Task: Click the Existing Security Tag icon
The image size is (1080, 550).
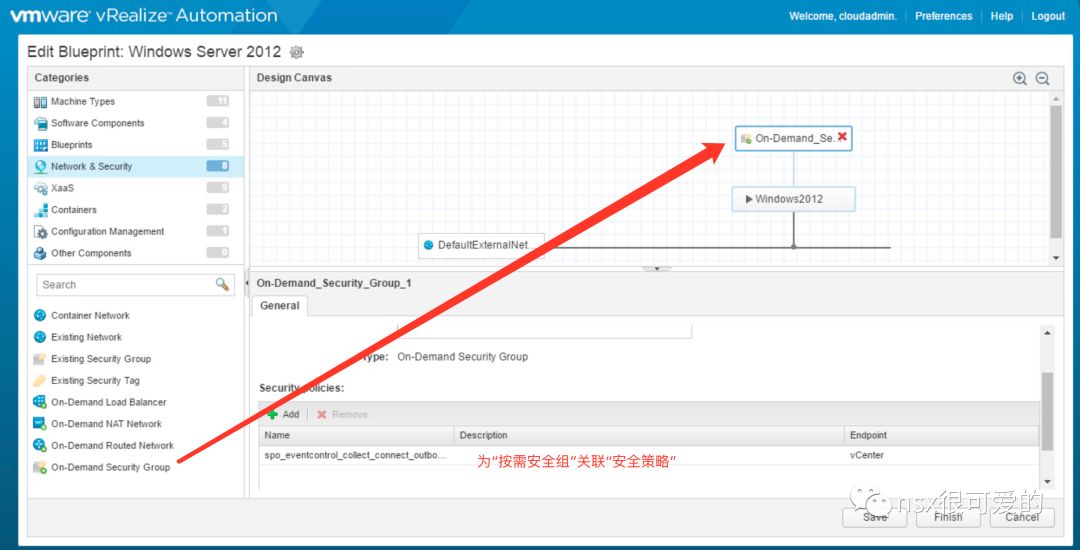Action: 40,381
